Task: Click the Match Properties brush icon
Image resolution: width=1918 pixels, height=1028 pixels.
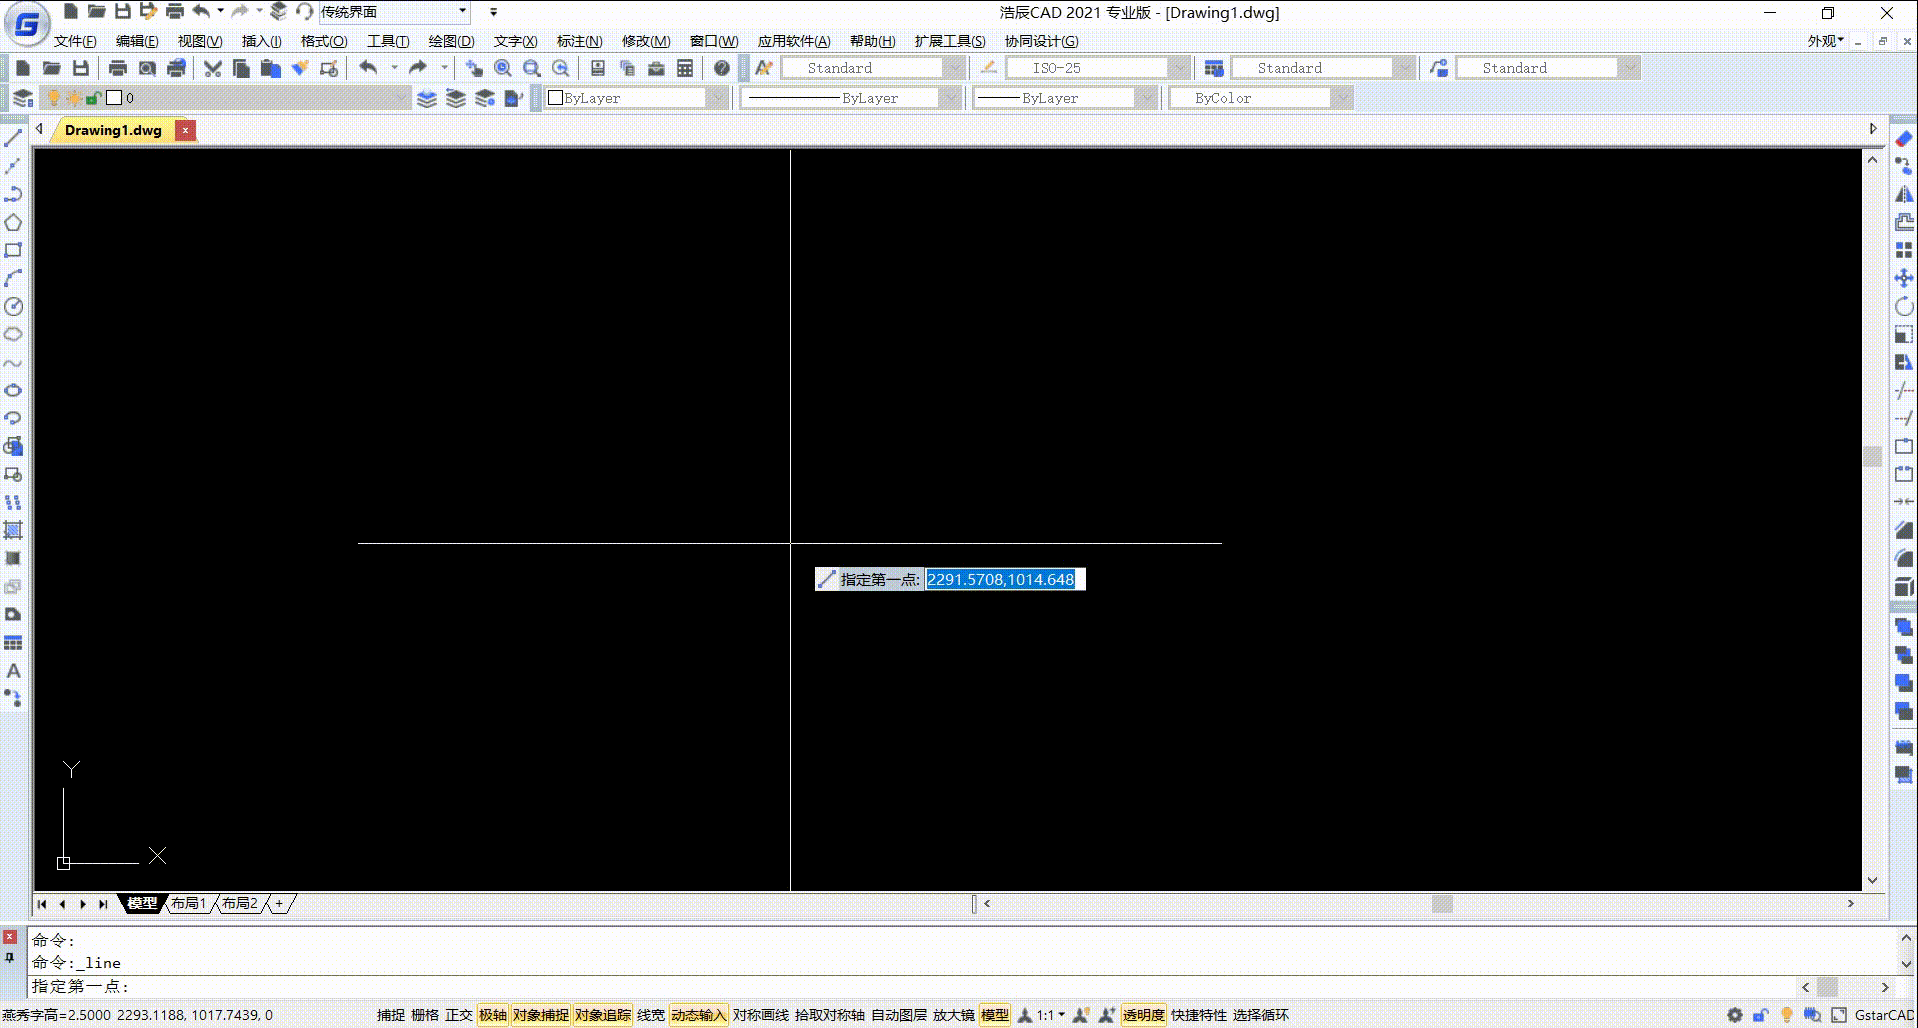Action: [299, 68]
